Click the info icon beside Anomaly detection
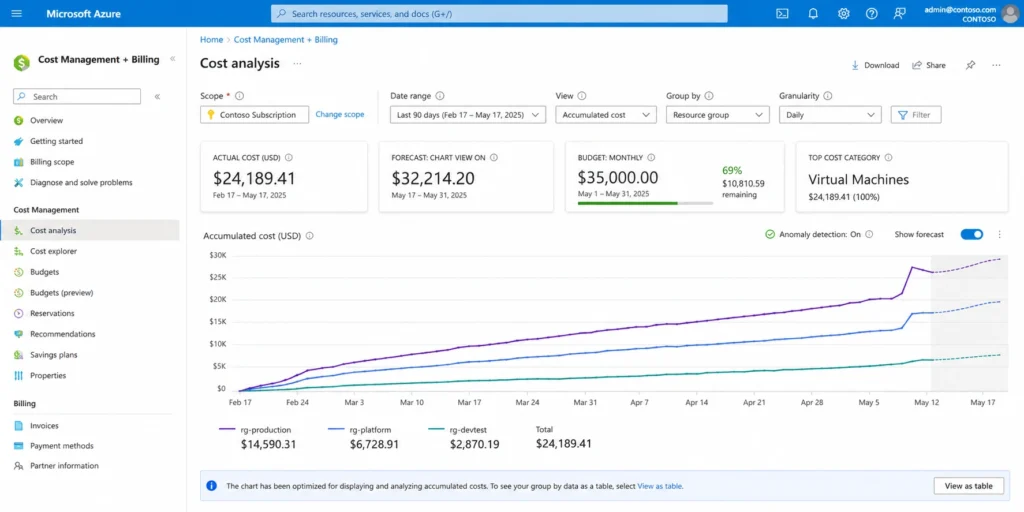This screenshot has width=1024, height=512. [x=869, y=234]
